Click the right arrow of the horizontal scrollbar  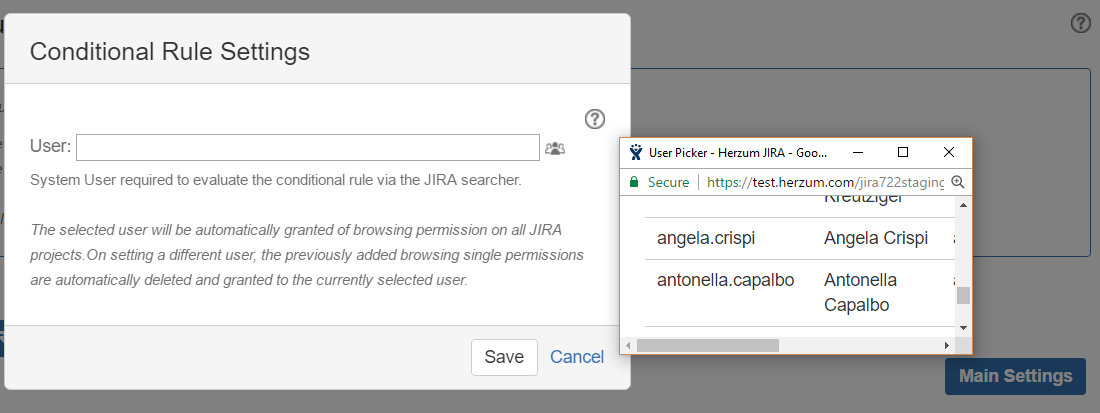click(x=947, y=345)
